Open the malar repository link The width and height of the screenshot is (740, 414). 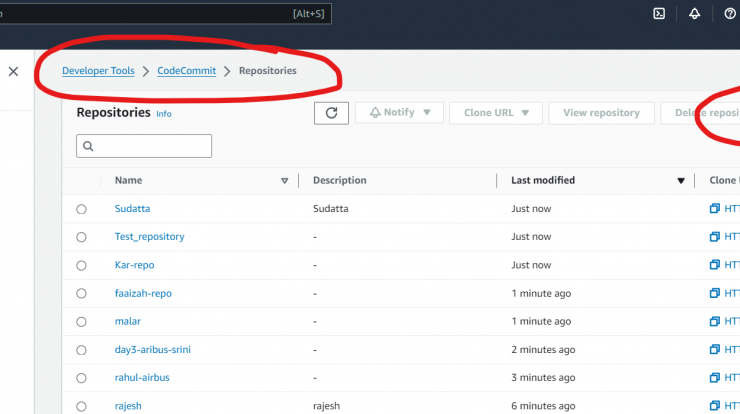(x=127, y=321)
